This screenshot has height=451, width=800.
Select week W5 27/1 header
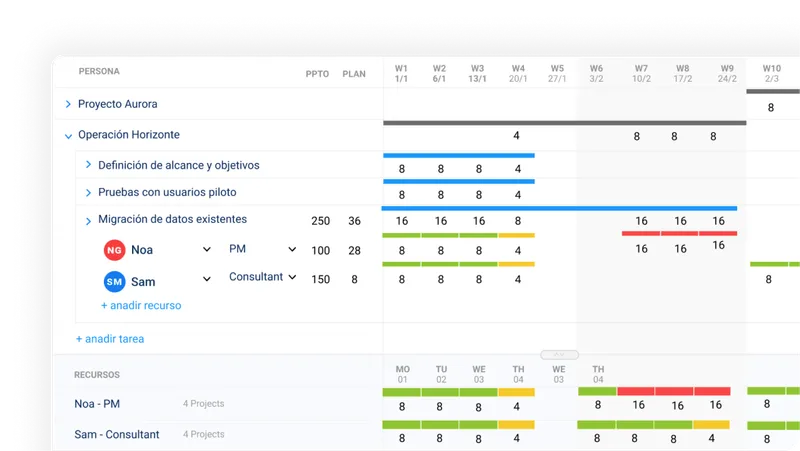(557, 73)
